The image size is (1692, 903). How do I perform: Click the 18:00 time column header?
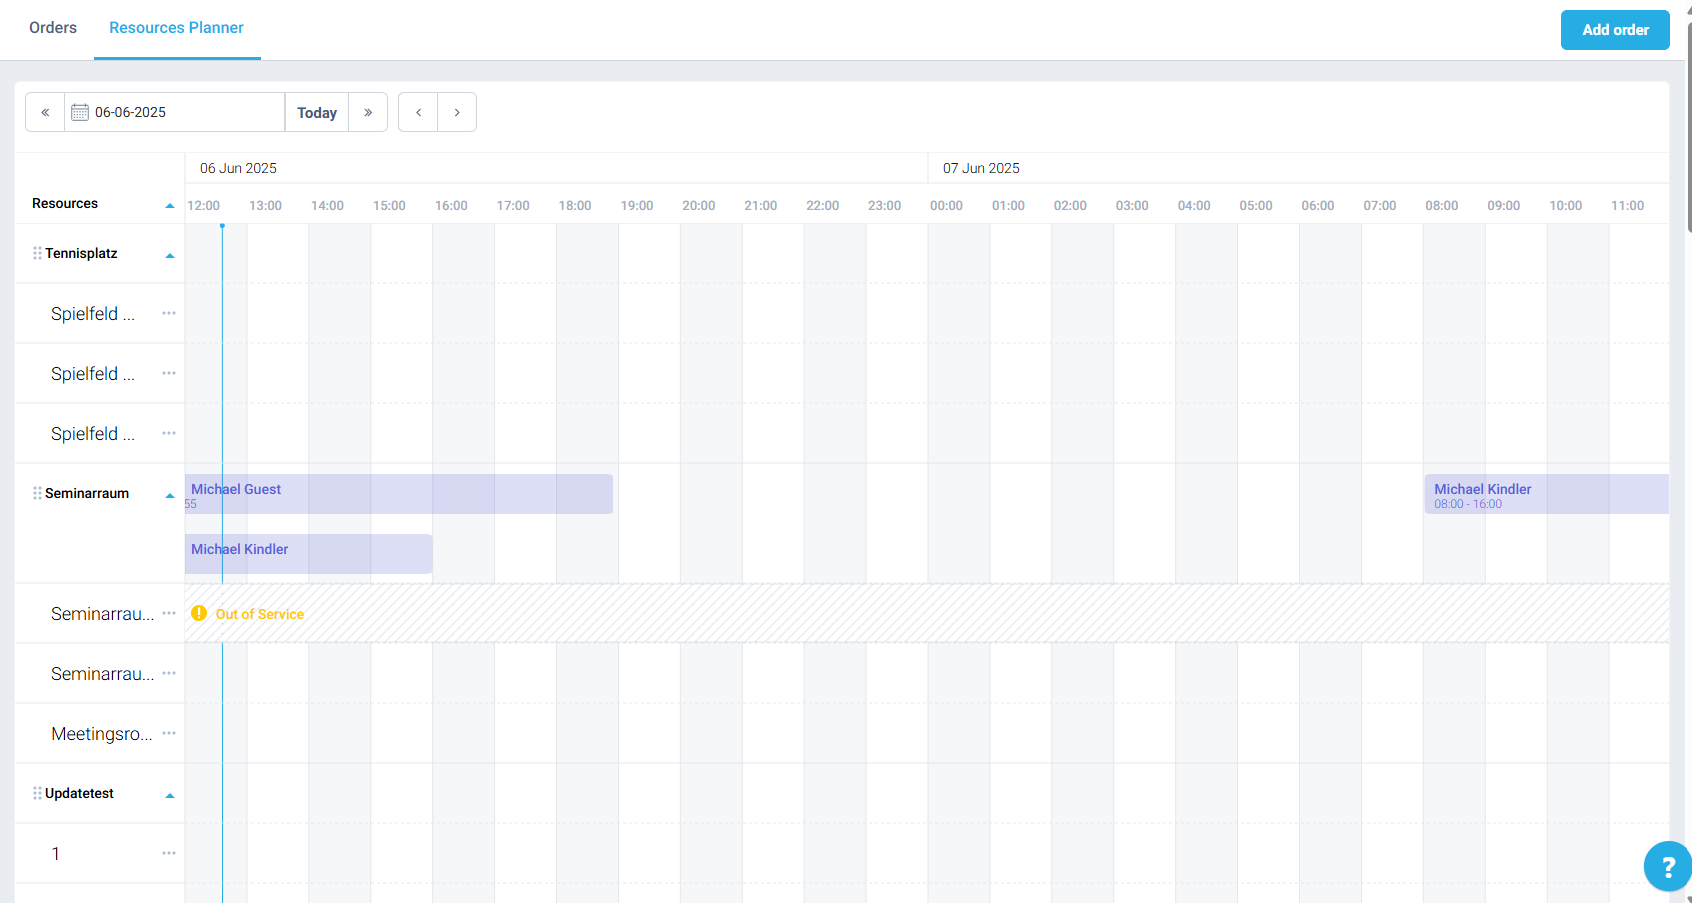click(575, 205)
